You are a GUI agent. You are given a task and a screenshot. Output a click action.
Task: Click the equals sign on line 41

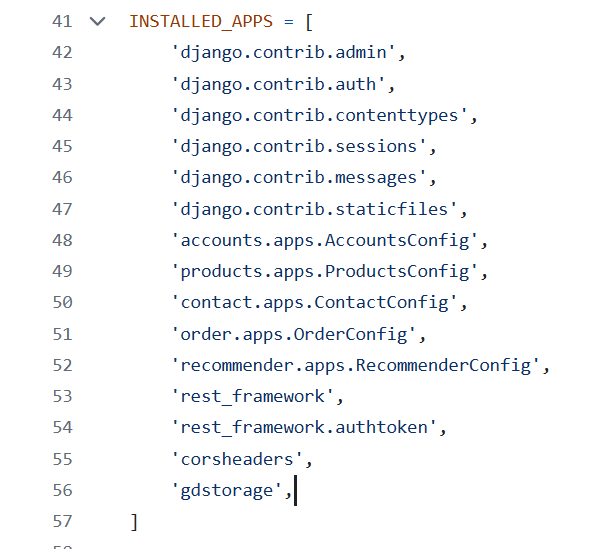pyautogui.click(x=289, y=22)
